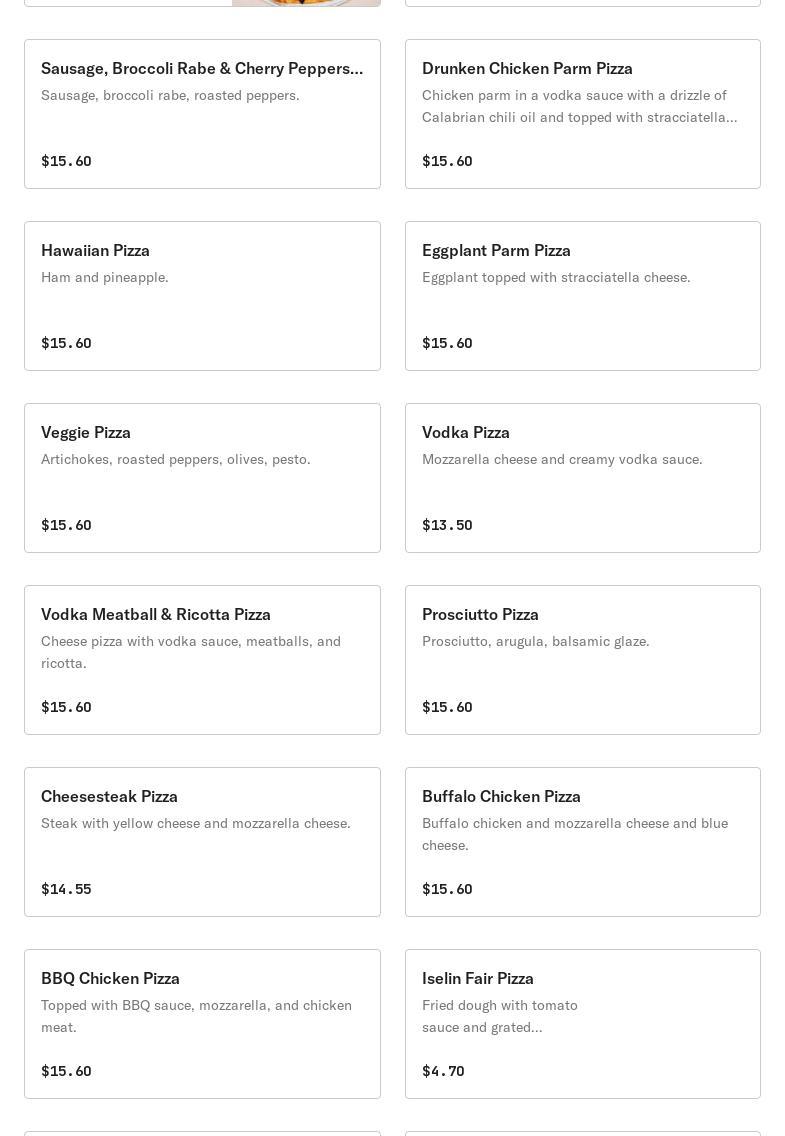Screen dimensions: 785x1136
Task: Click the $13.50 price on Vodka Pizza
Action: click(x=447, y=525)
